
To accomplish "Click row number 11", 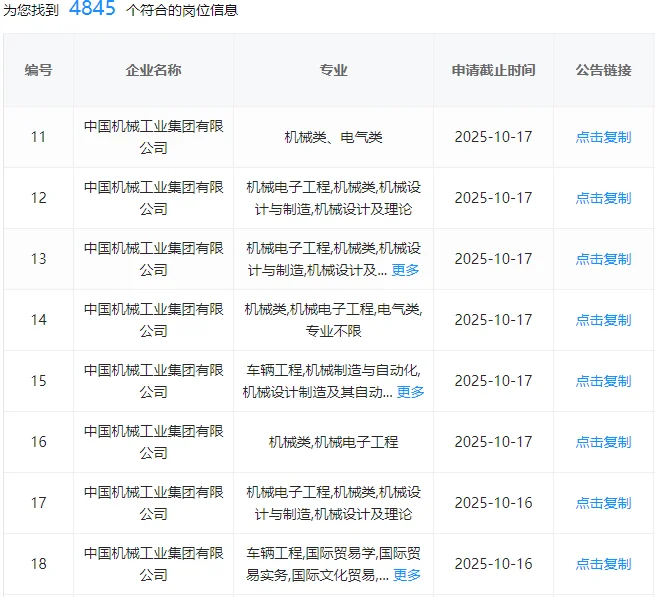I will tap(38, 137).
